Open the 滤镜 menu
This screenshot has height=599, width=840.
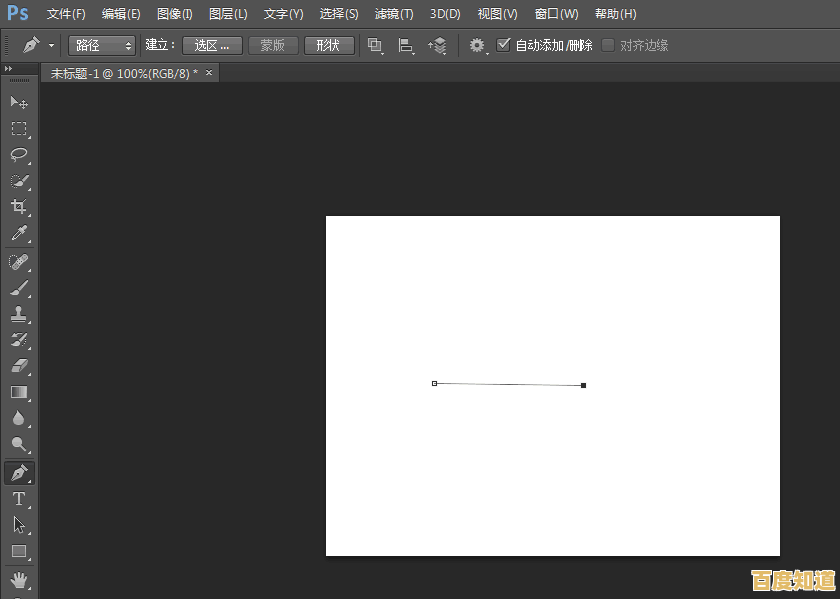(394, 14)
